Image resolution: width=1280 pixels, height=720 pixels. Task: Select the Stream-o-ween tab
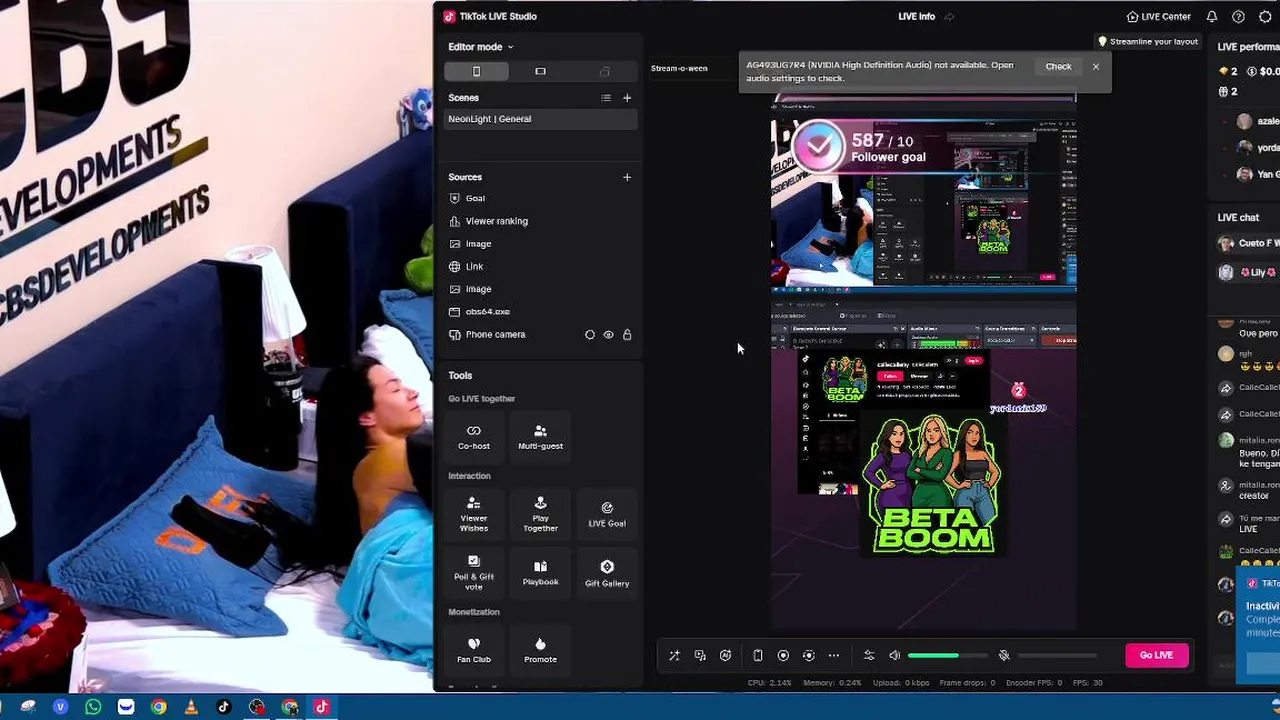[x=679, y=68]
